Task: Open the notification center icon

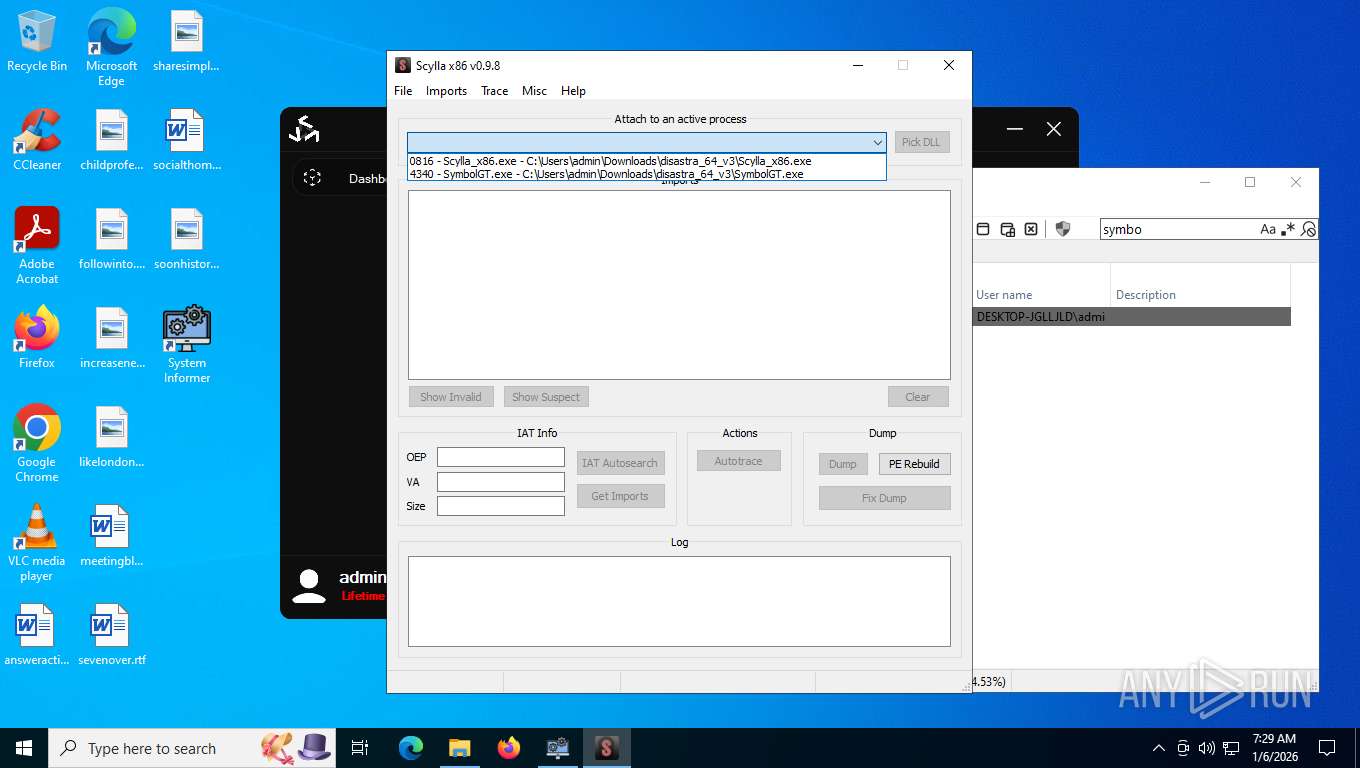Action: (x=1327, y=748)
